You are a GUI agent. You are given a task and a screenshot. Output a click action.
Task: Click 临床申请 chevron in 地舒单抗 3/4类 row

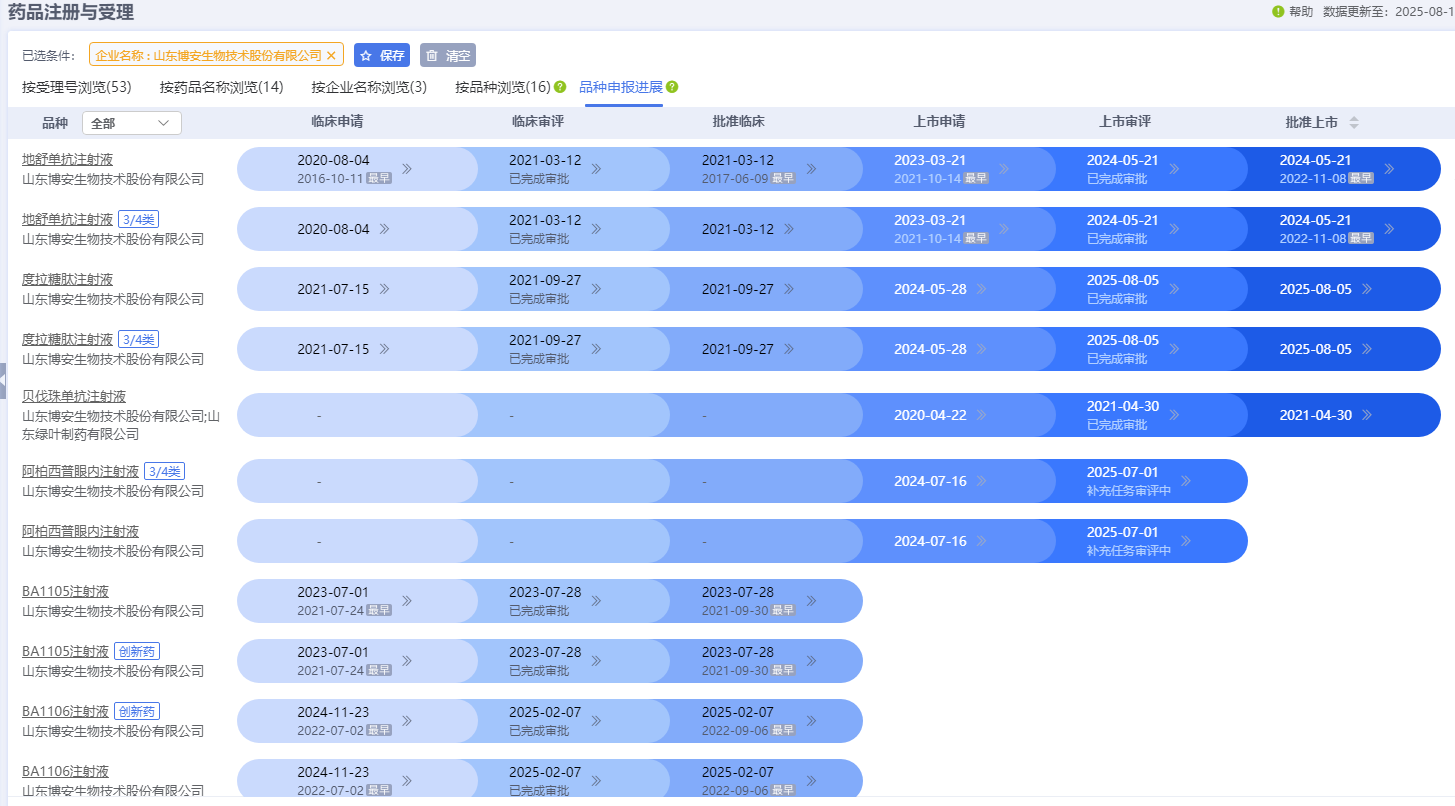384,229
